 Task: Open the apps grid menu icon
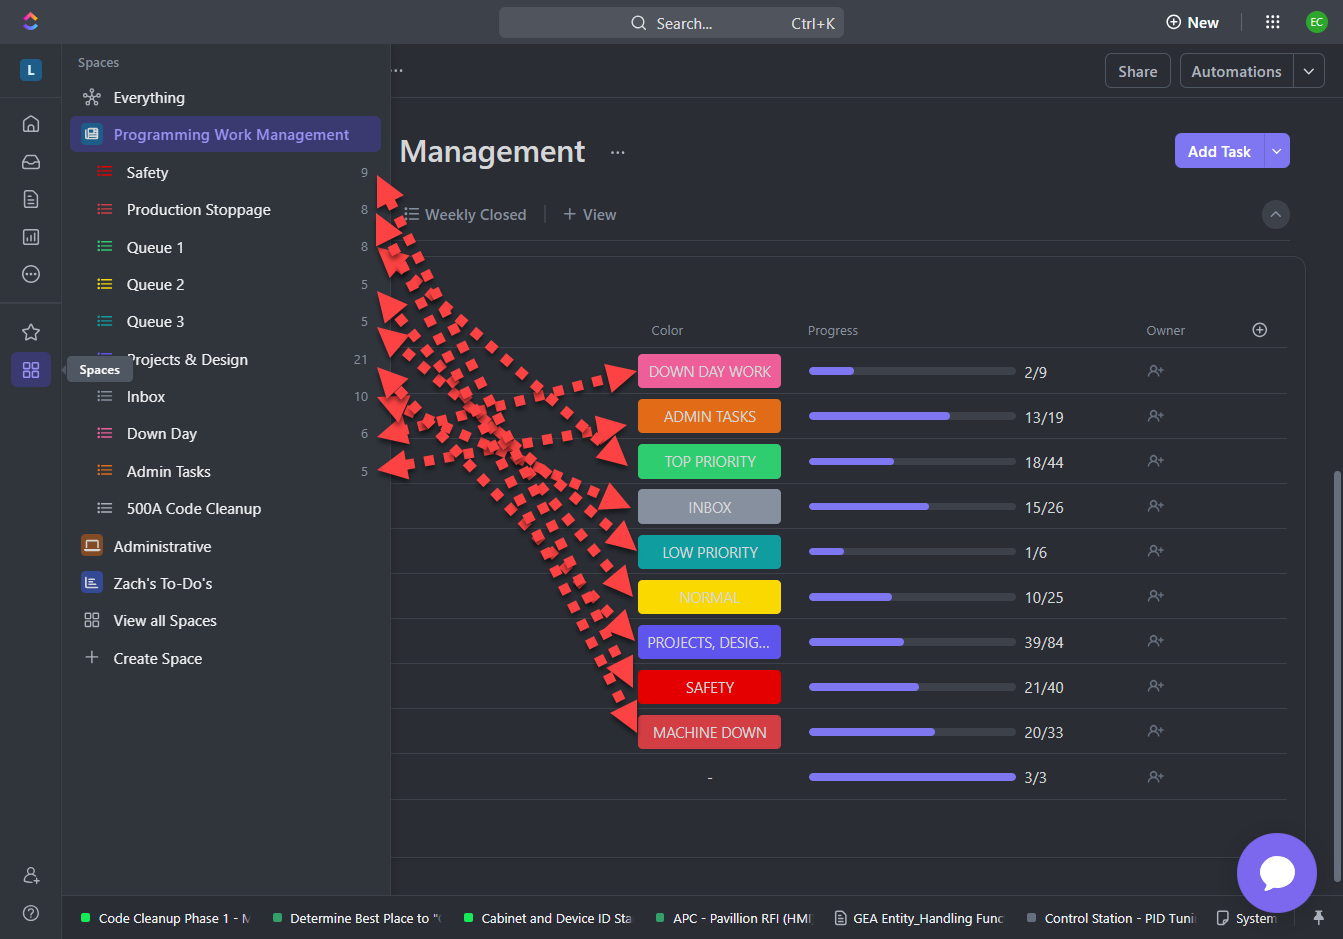click(1273, 22)
